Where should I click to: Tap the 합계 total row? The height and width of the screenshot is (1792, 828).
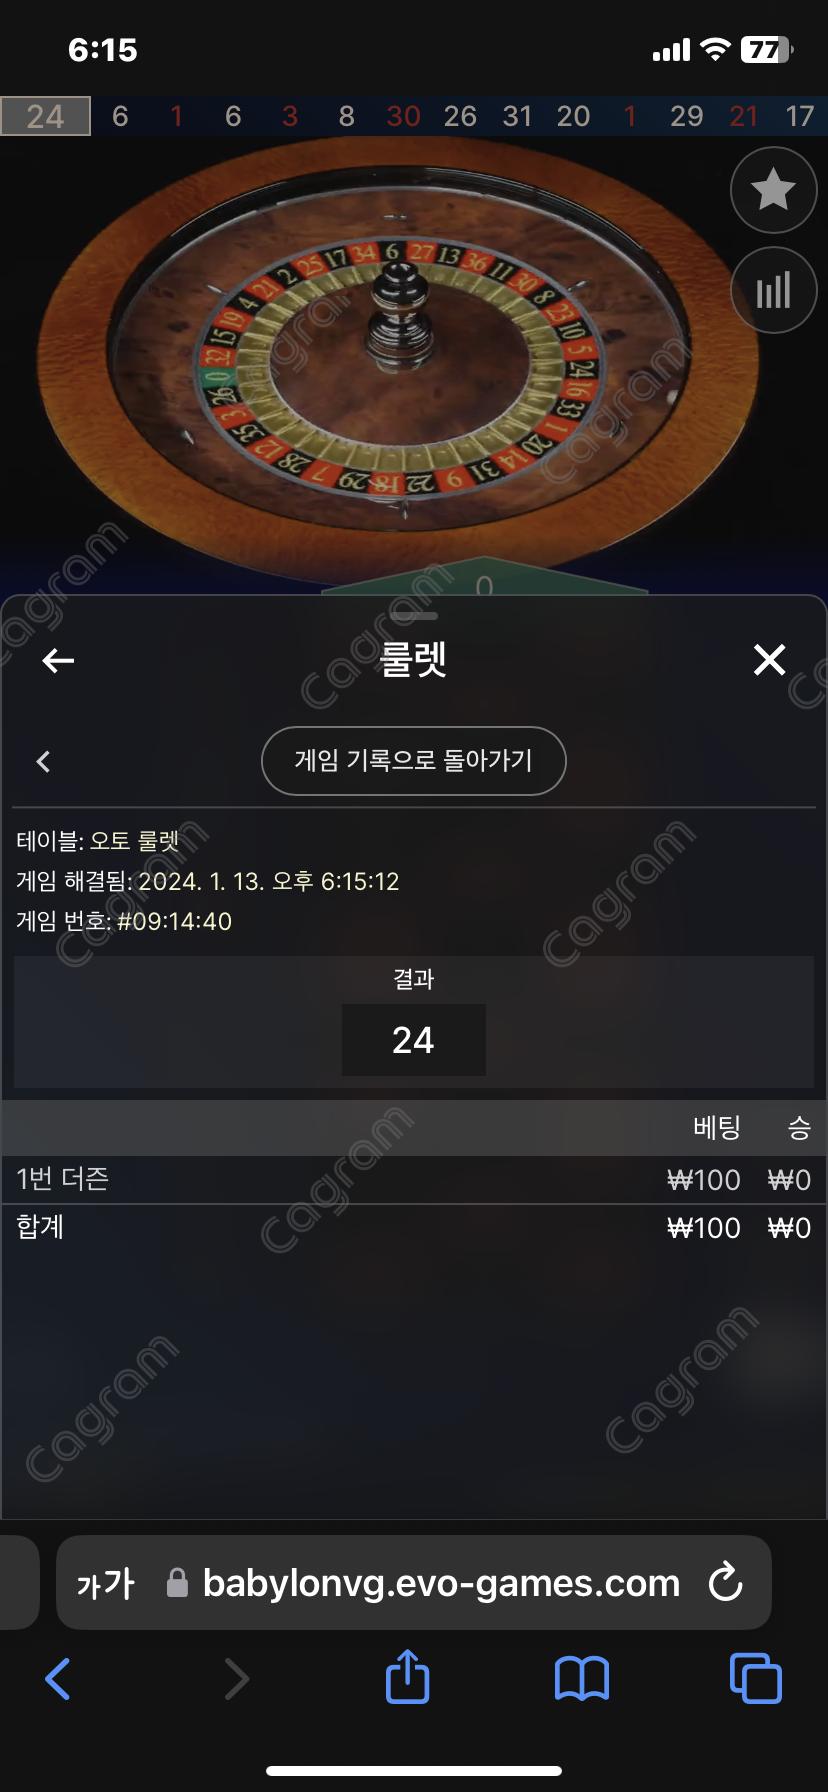click(x=414, y=1228)
